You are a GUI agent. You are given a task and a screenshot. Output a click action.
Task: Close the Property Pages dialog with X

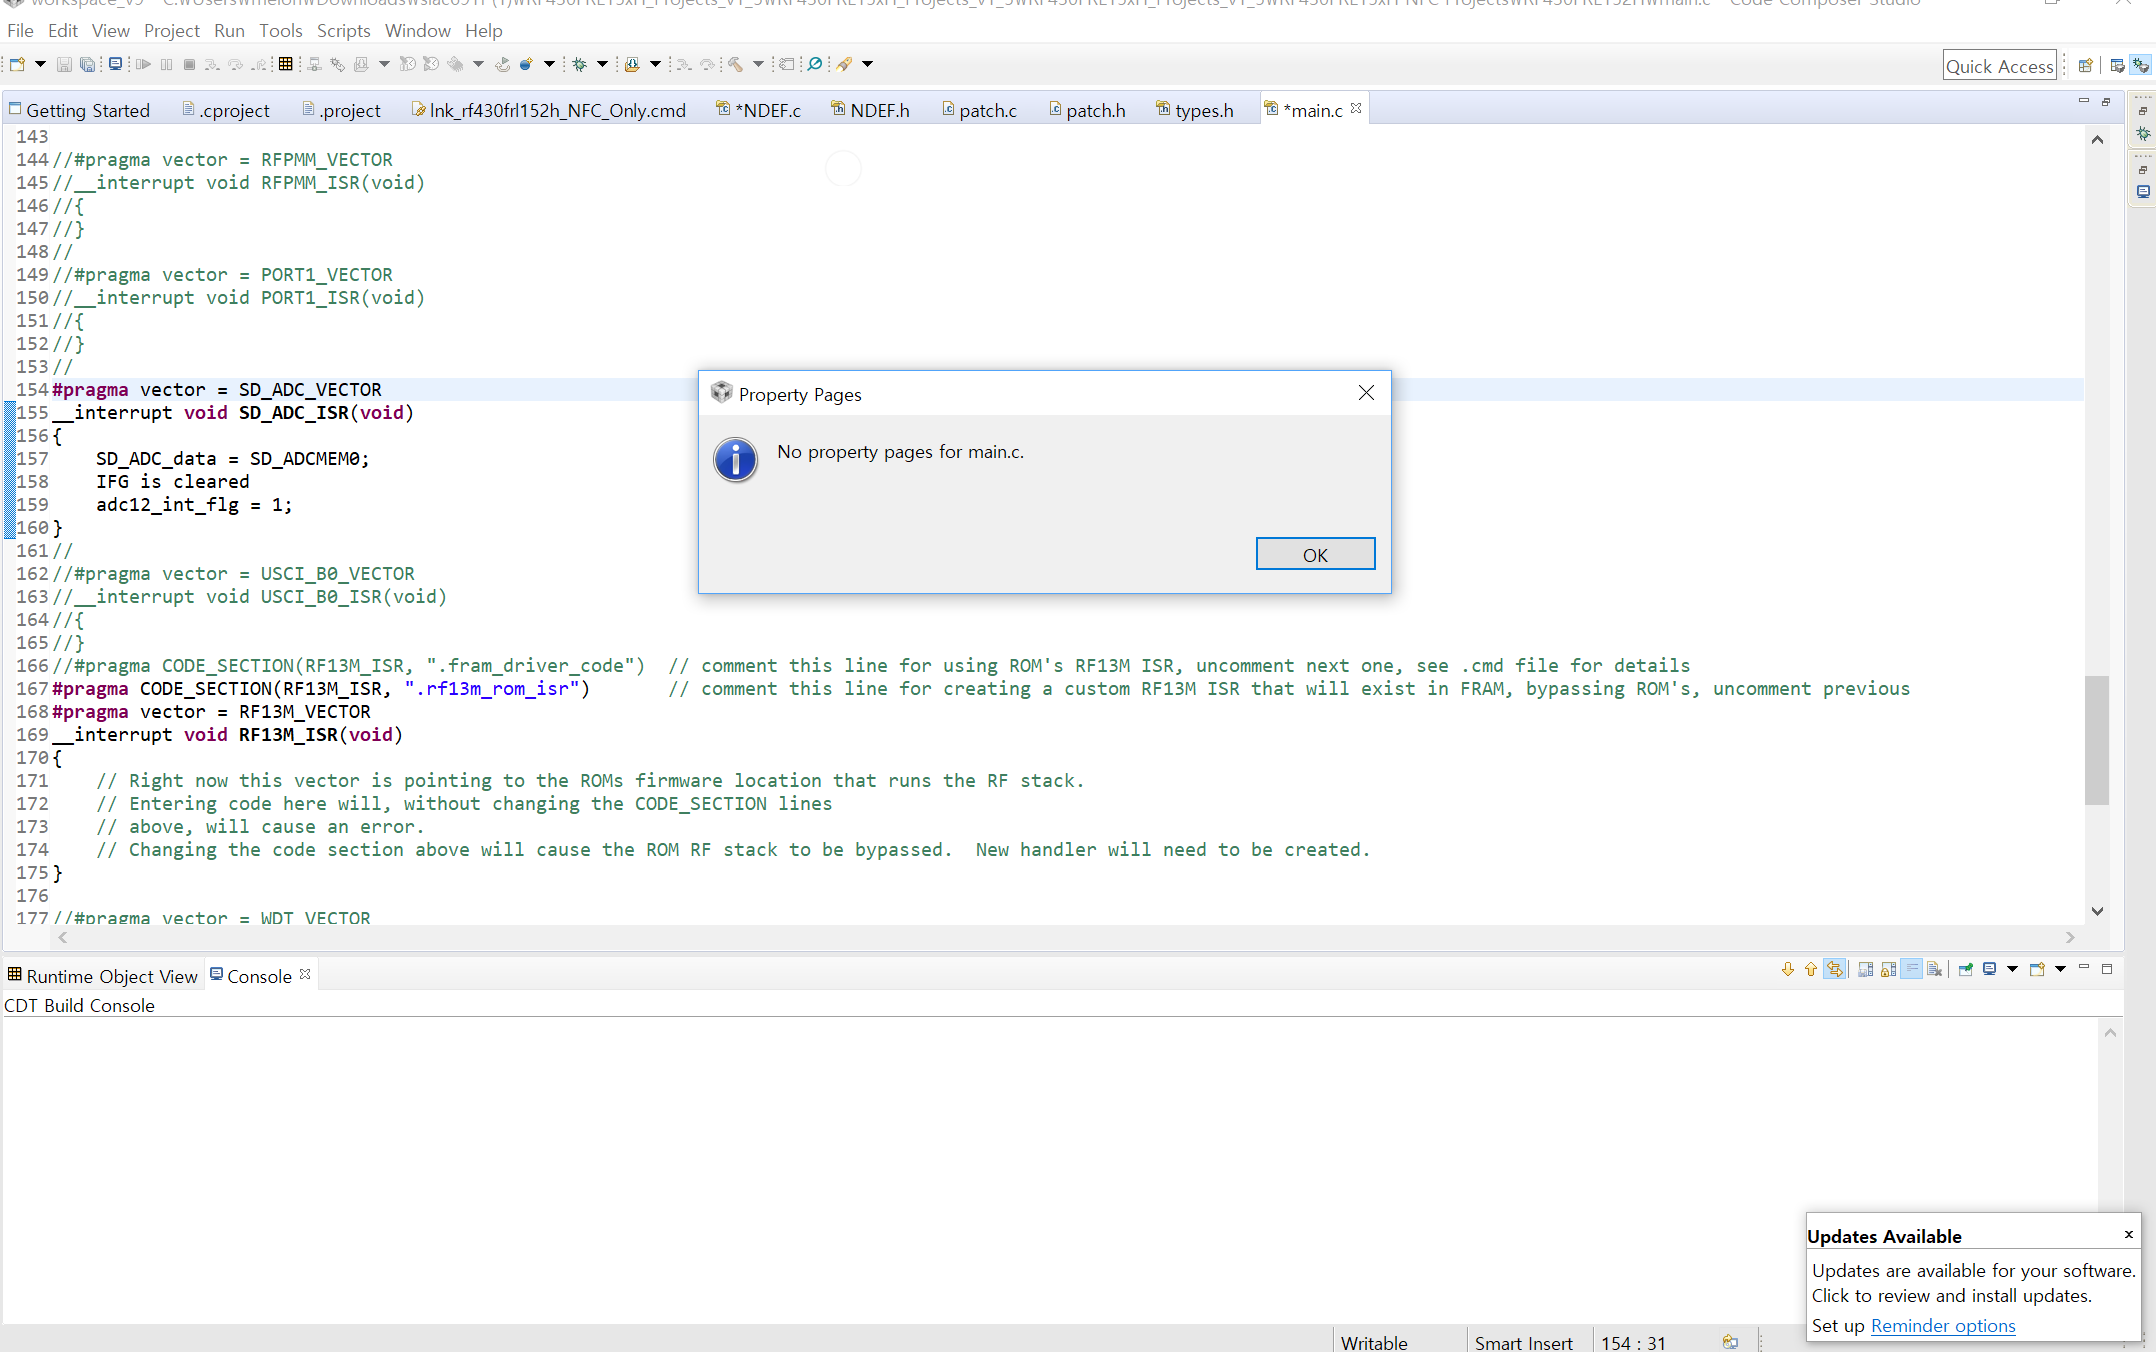tap(1366, 393)
